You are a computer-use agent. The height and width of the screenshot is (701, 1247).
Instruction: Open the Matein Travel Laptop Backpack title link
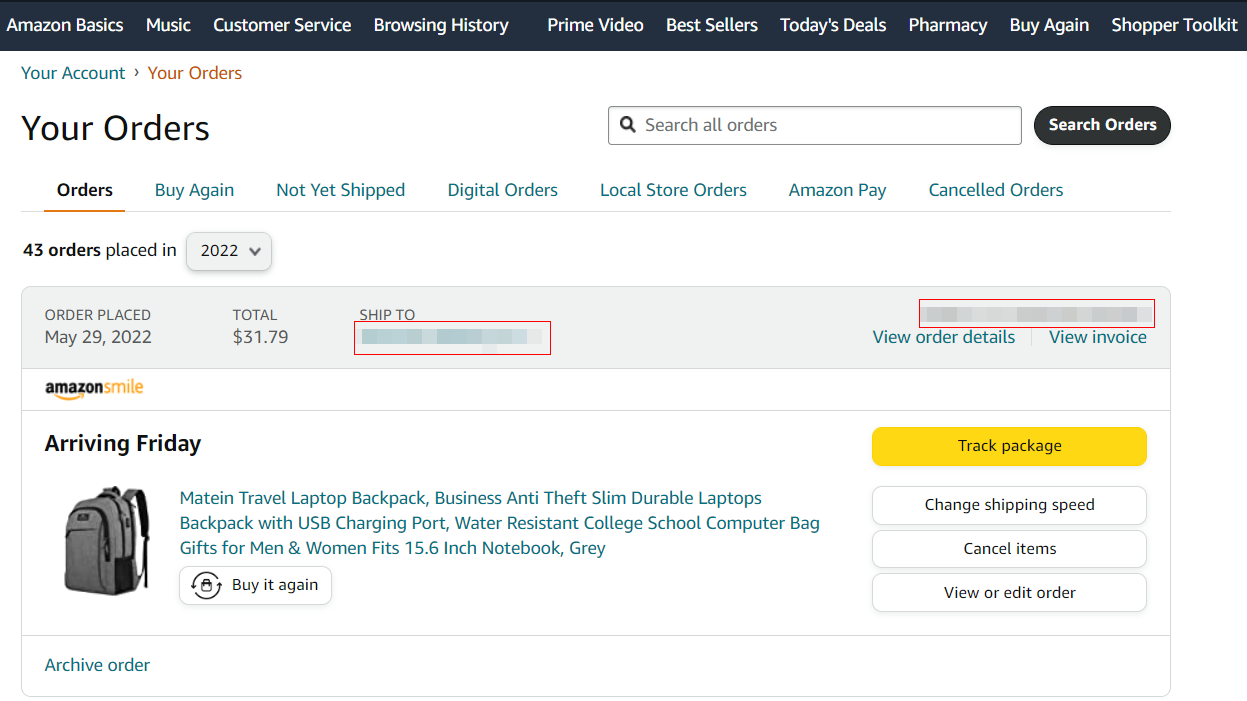500,523
